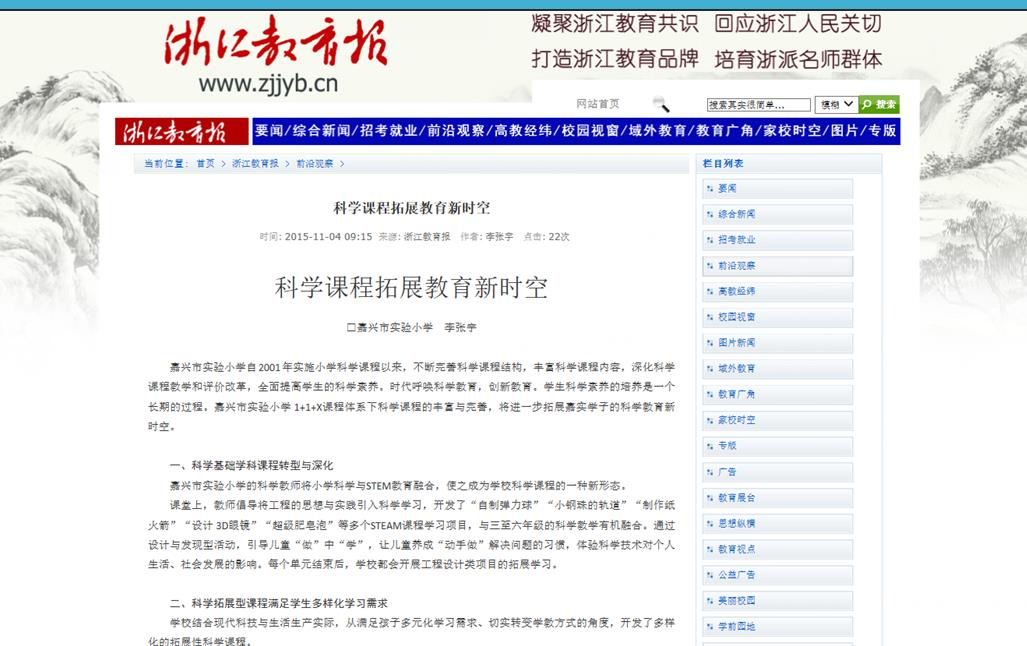Click the bullet icon beside sidebar 图片新闻
1027x646 pixels.
pyautogui.click(x=709, y=343)
